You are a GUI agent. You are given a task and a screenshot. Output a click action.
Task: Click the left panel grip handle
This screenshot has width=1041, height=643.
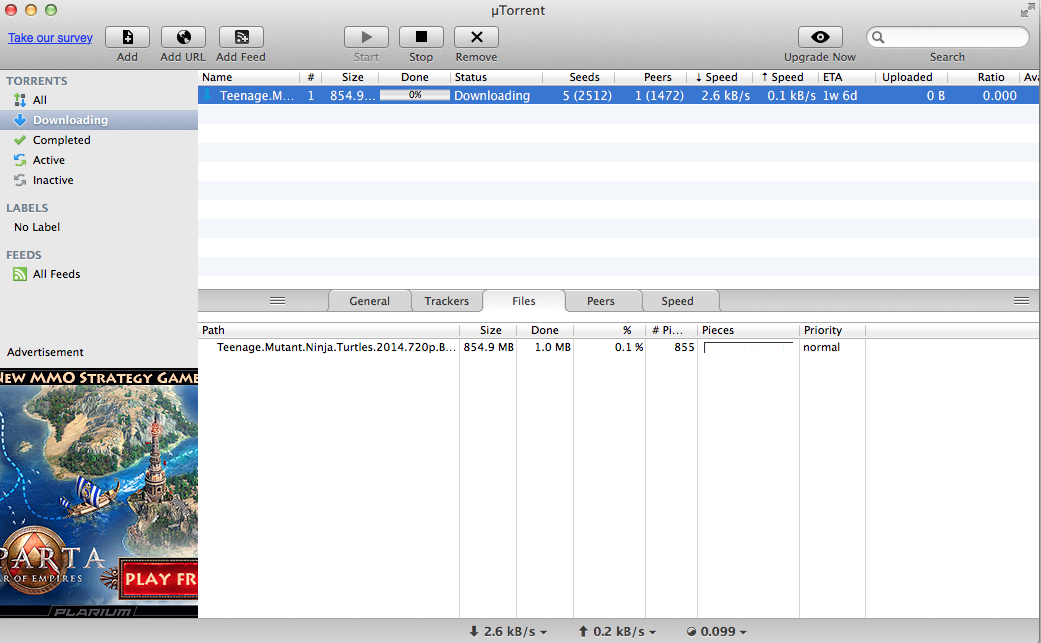click(x=278, y=301)
